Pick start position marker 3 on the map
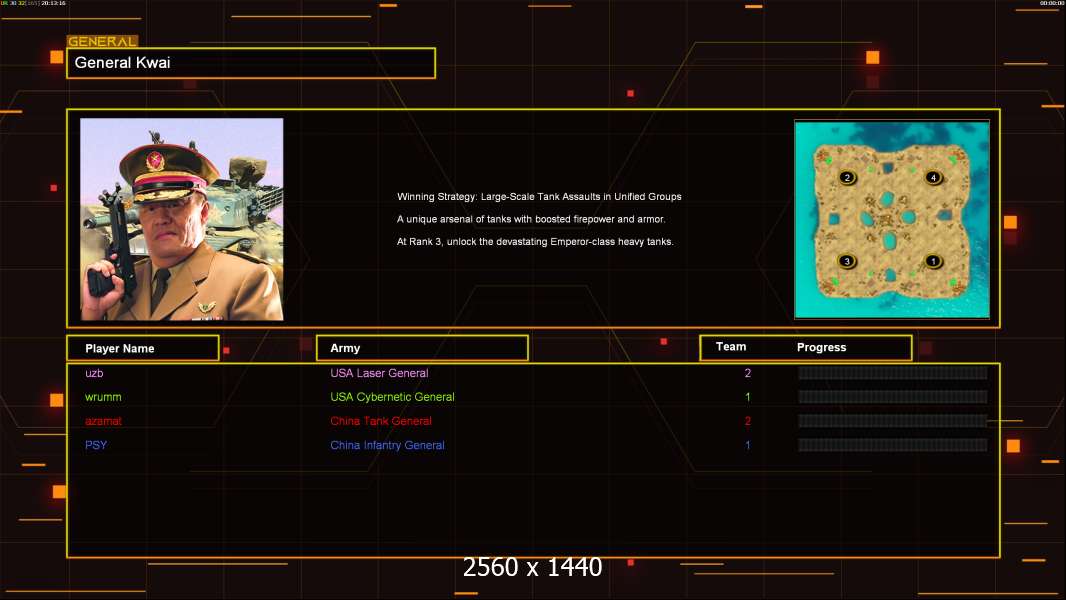This screenshot has height=600, width=1066. (847, 261)
